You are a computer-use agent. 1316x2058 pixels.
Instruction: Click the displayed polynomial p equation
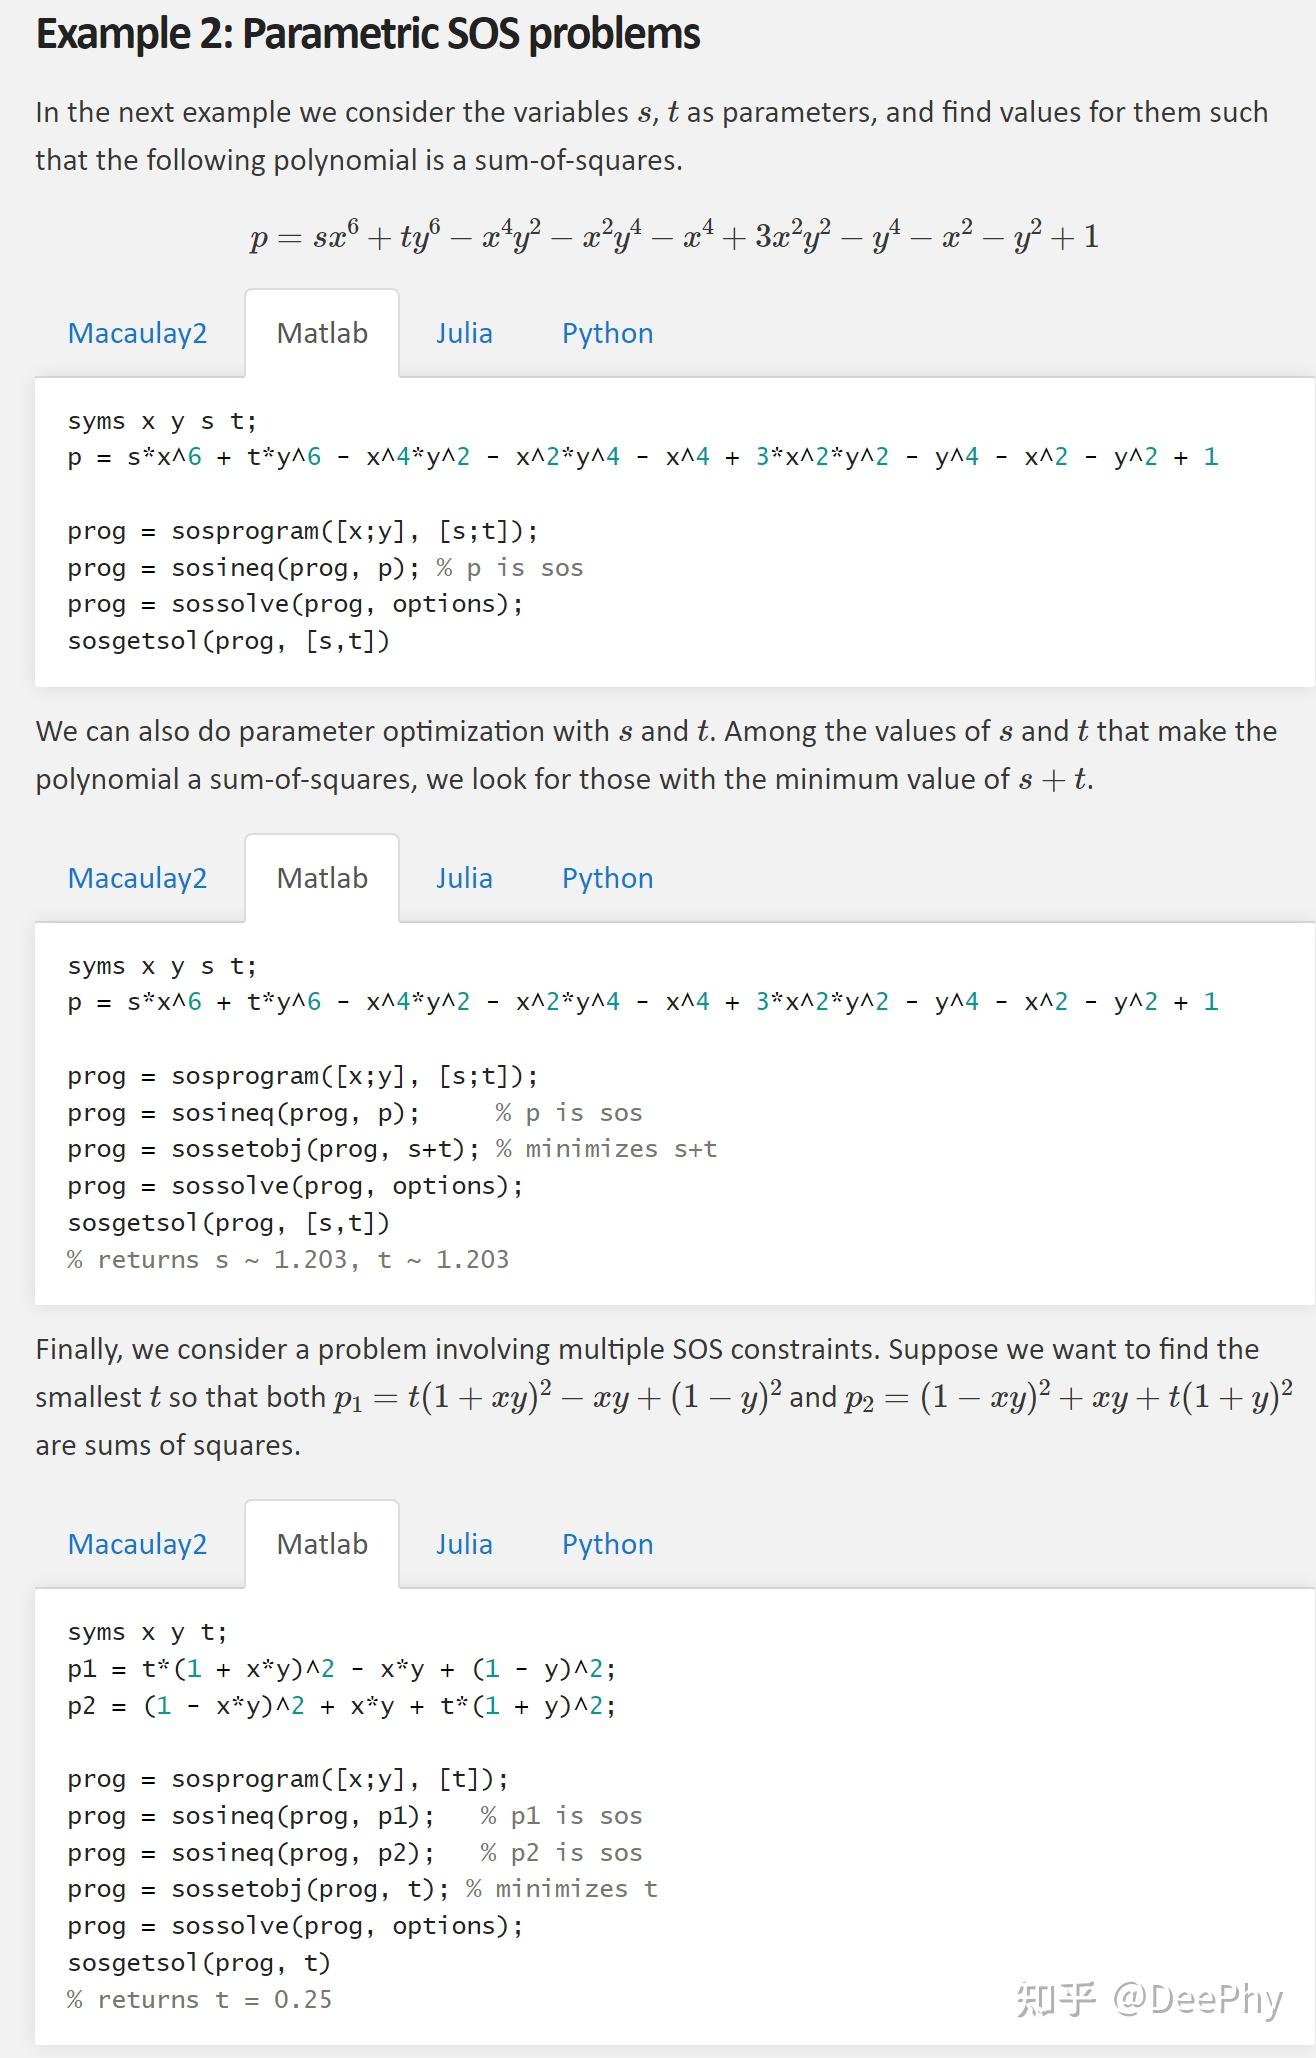(674, 237)
